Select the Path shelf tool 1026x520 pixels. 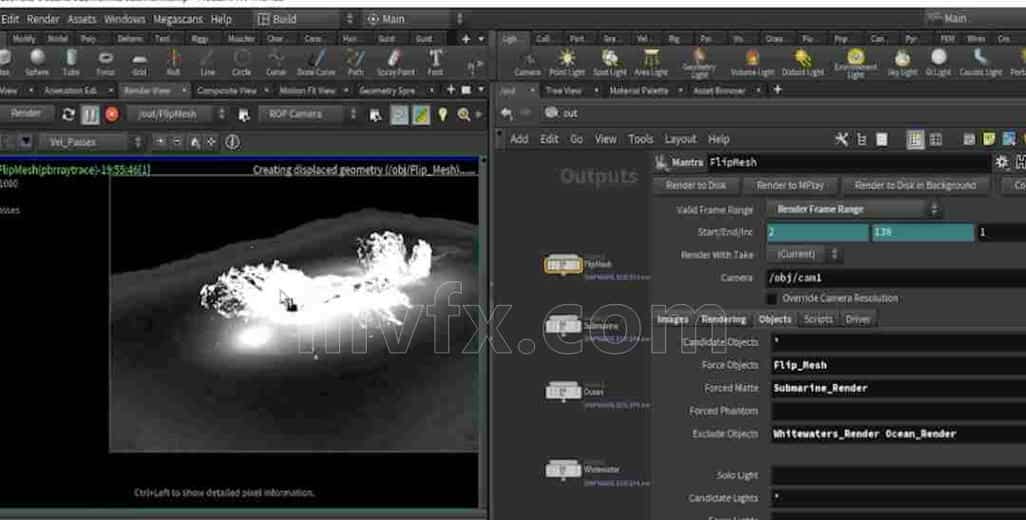coord(355,61)
